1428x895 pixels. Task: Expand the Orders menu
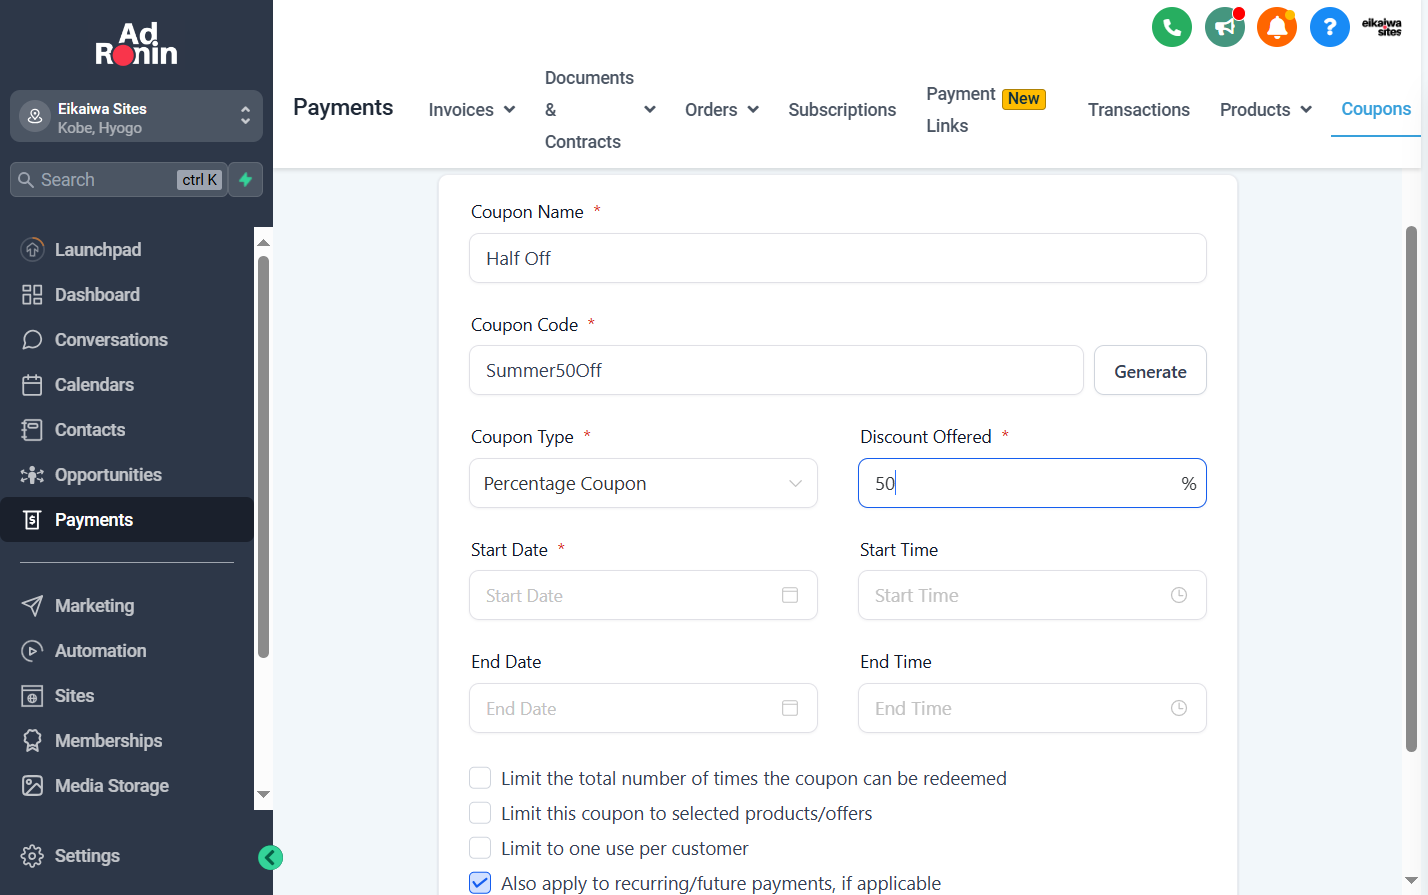721,110
